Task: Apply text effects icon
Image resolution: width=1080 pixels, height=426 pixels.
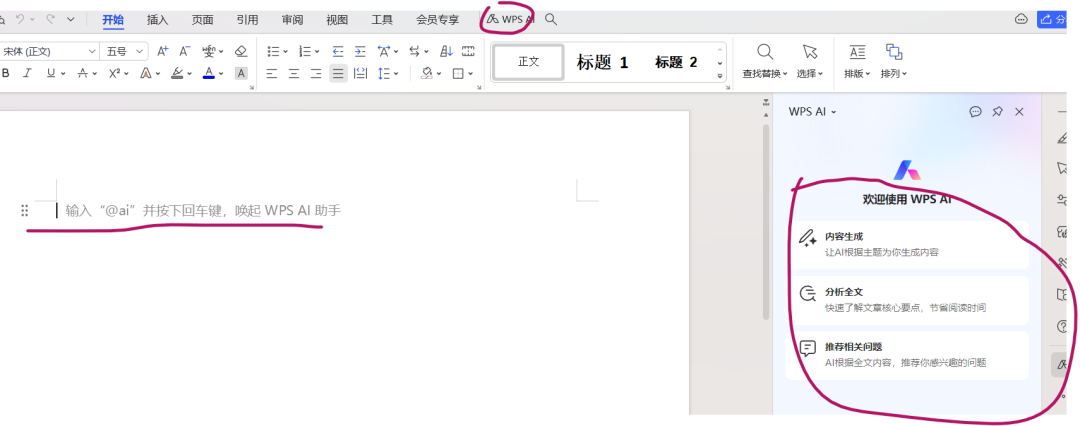Action: tap(146, 73)
